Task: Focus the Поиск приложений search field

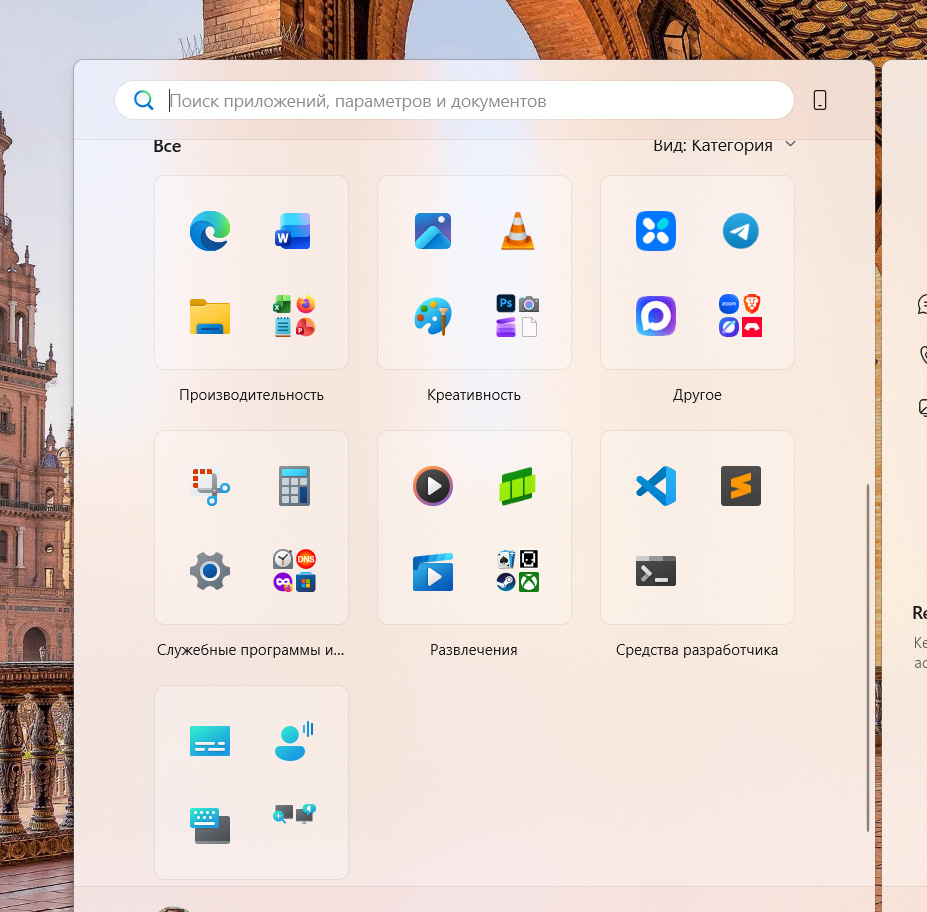Action: click(x=454, y=100)
